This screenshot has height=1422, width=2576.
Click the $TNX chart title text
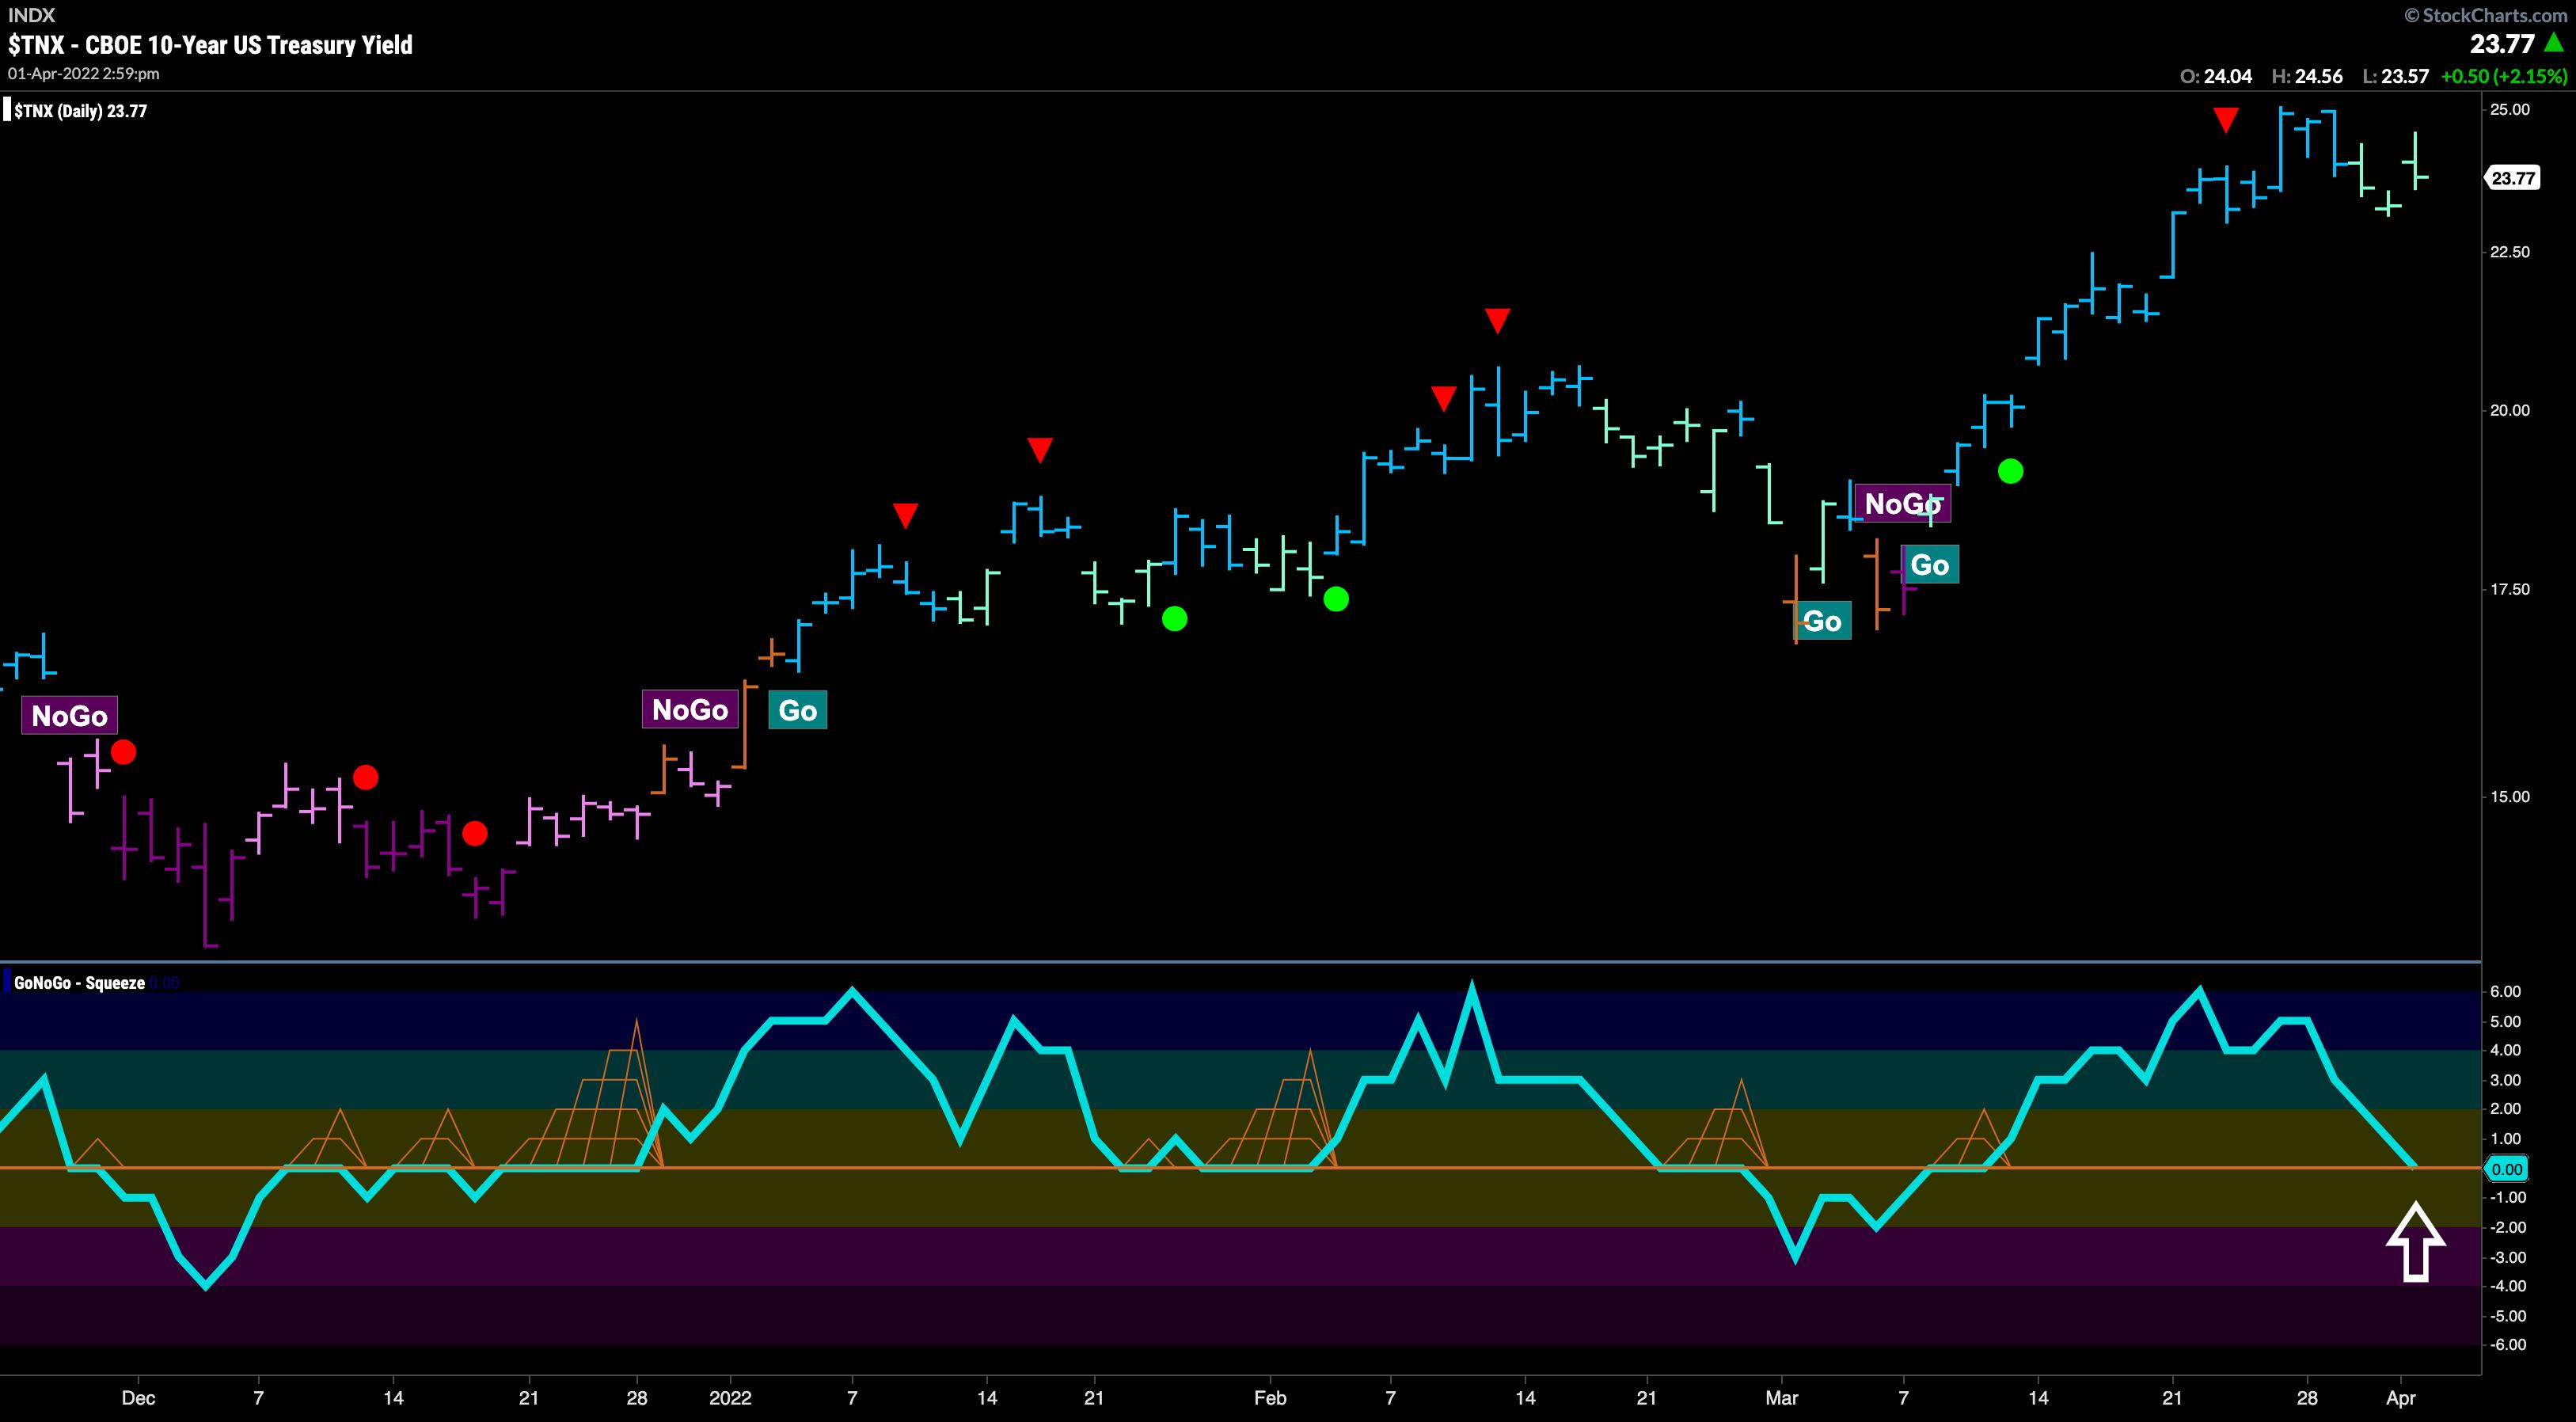(210, 45)
